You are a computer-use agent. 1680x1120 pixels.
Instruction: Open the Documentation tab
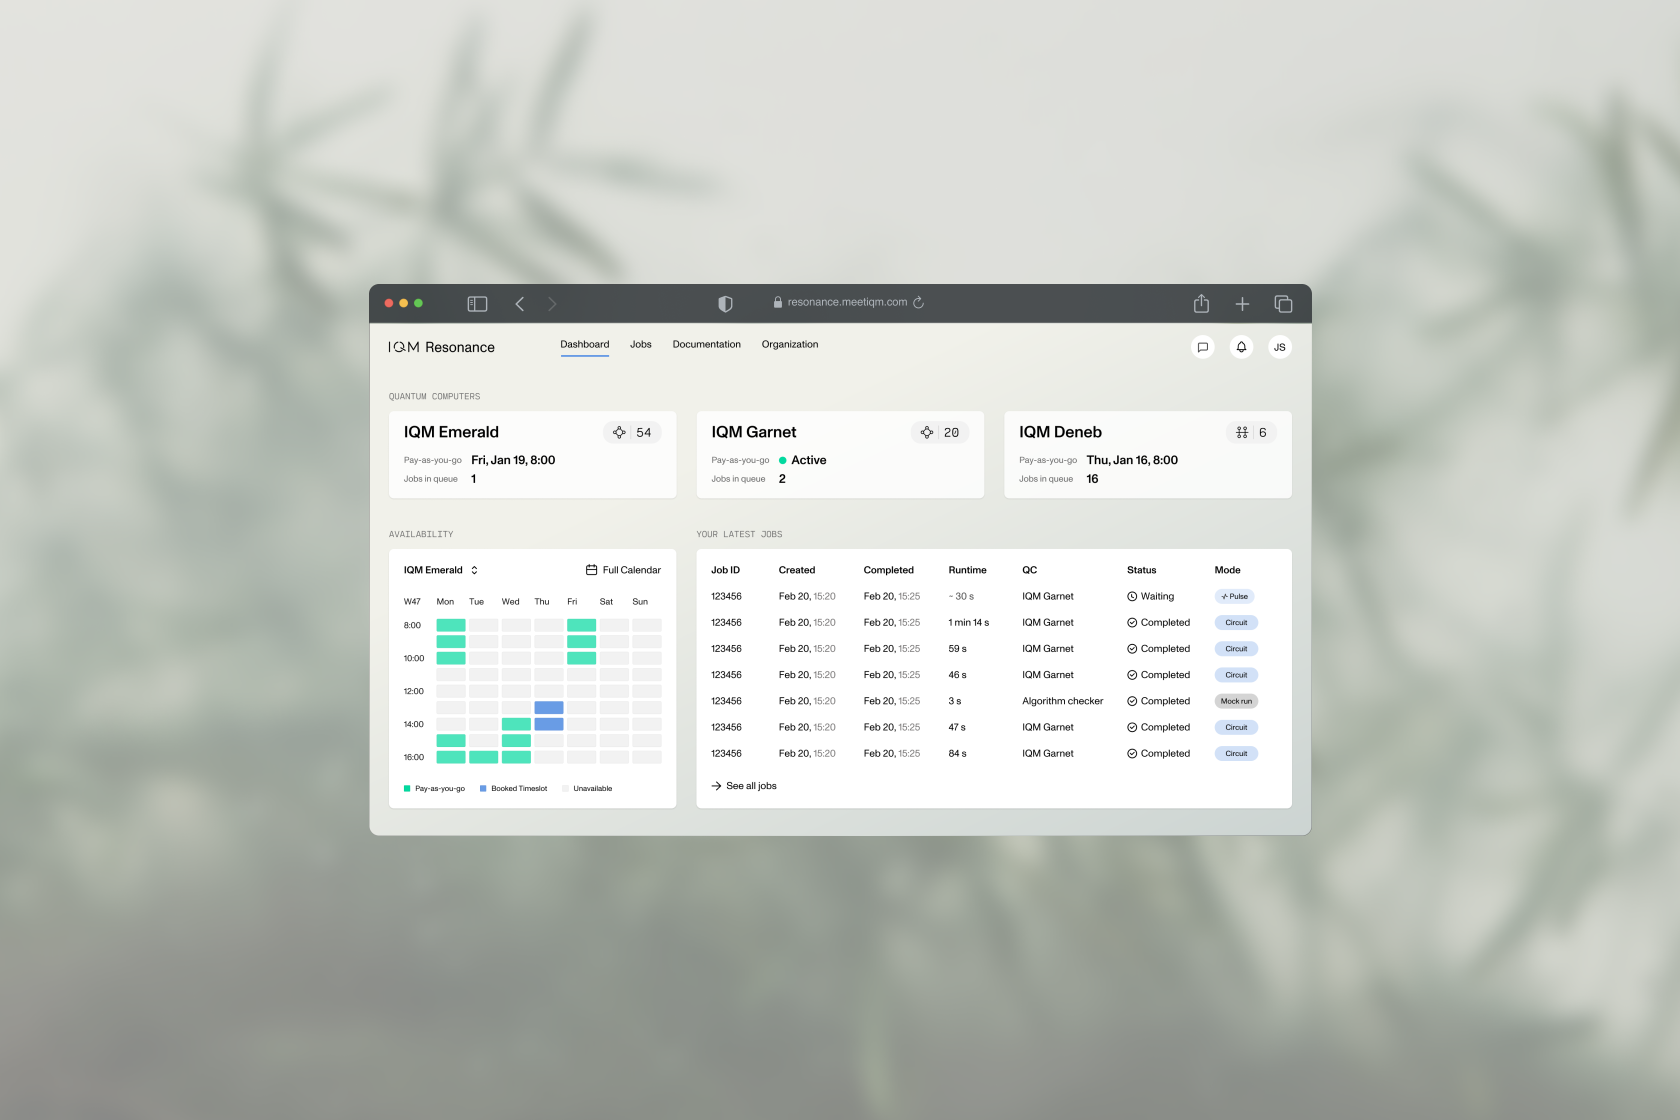[706, 344]
